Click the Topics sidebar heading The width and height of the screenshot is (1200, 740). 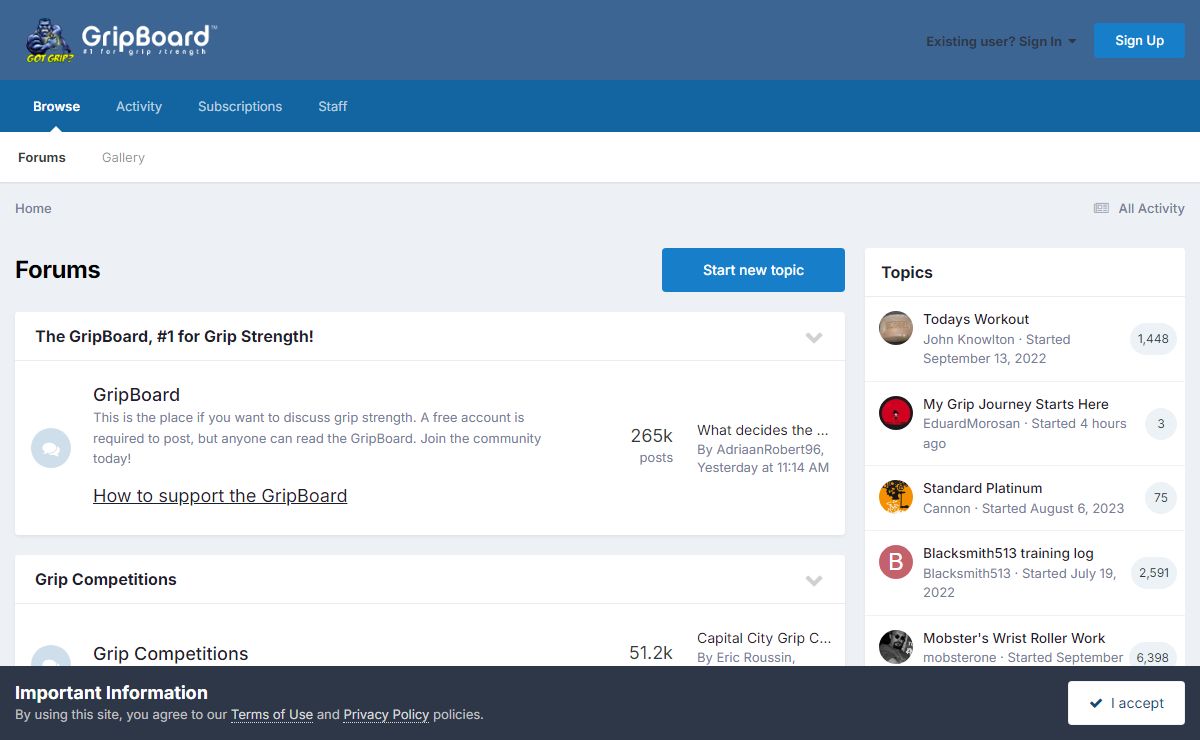tap(907, 272)
